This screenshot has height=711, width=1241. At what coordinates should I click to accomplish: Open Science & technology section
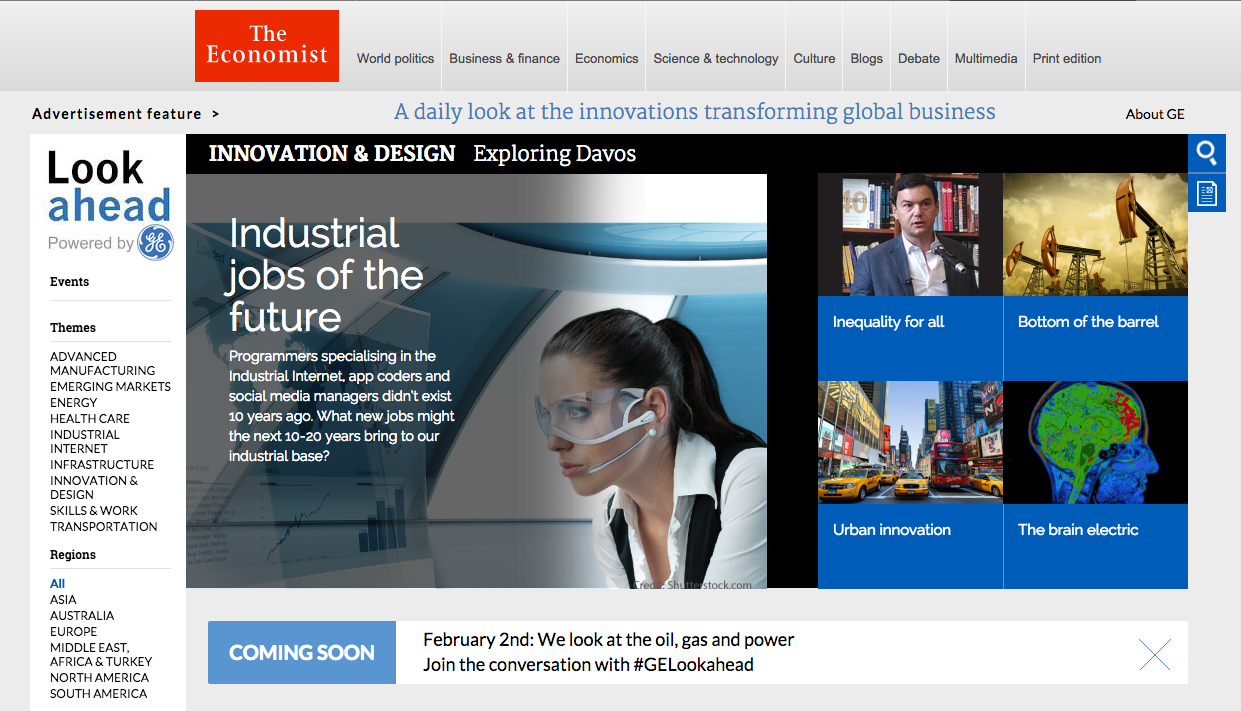pos(716,58)
